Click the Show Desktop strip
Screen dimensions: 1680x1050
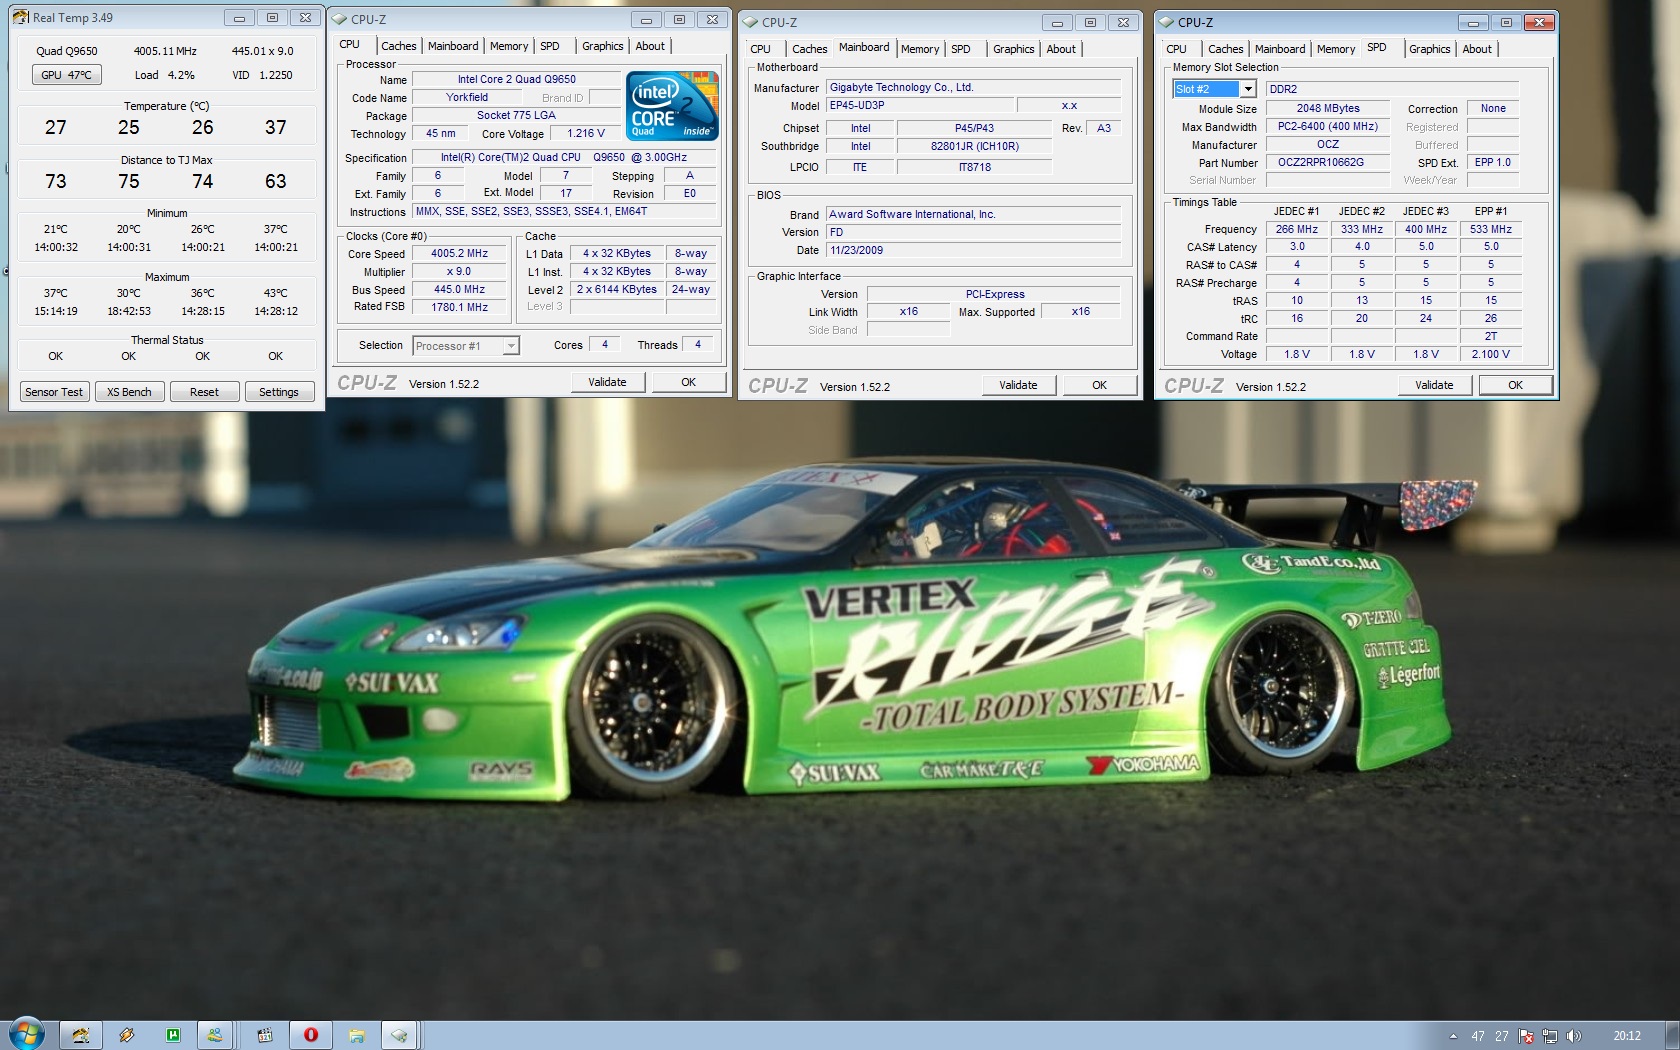1672,1036
